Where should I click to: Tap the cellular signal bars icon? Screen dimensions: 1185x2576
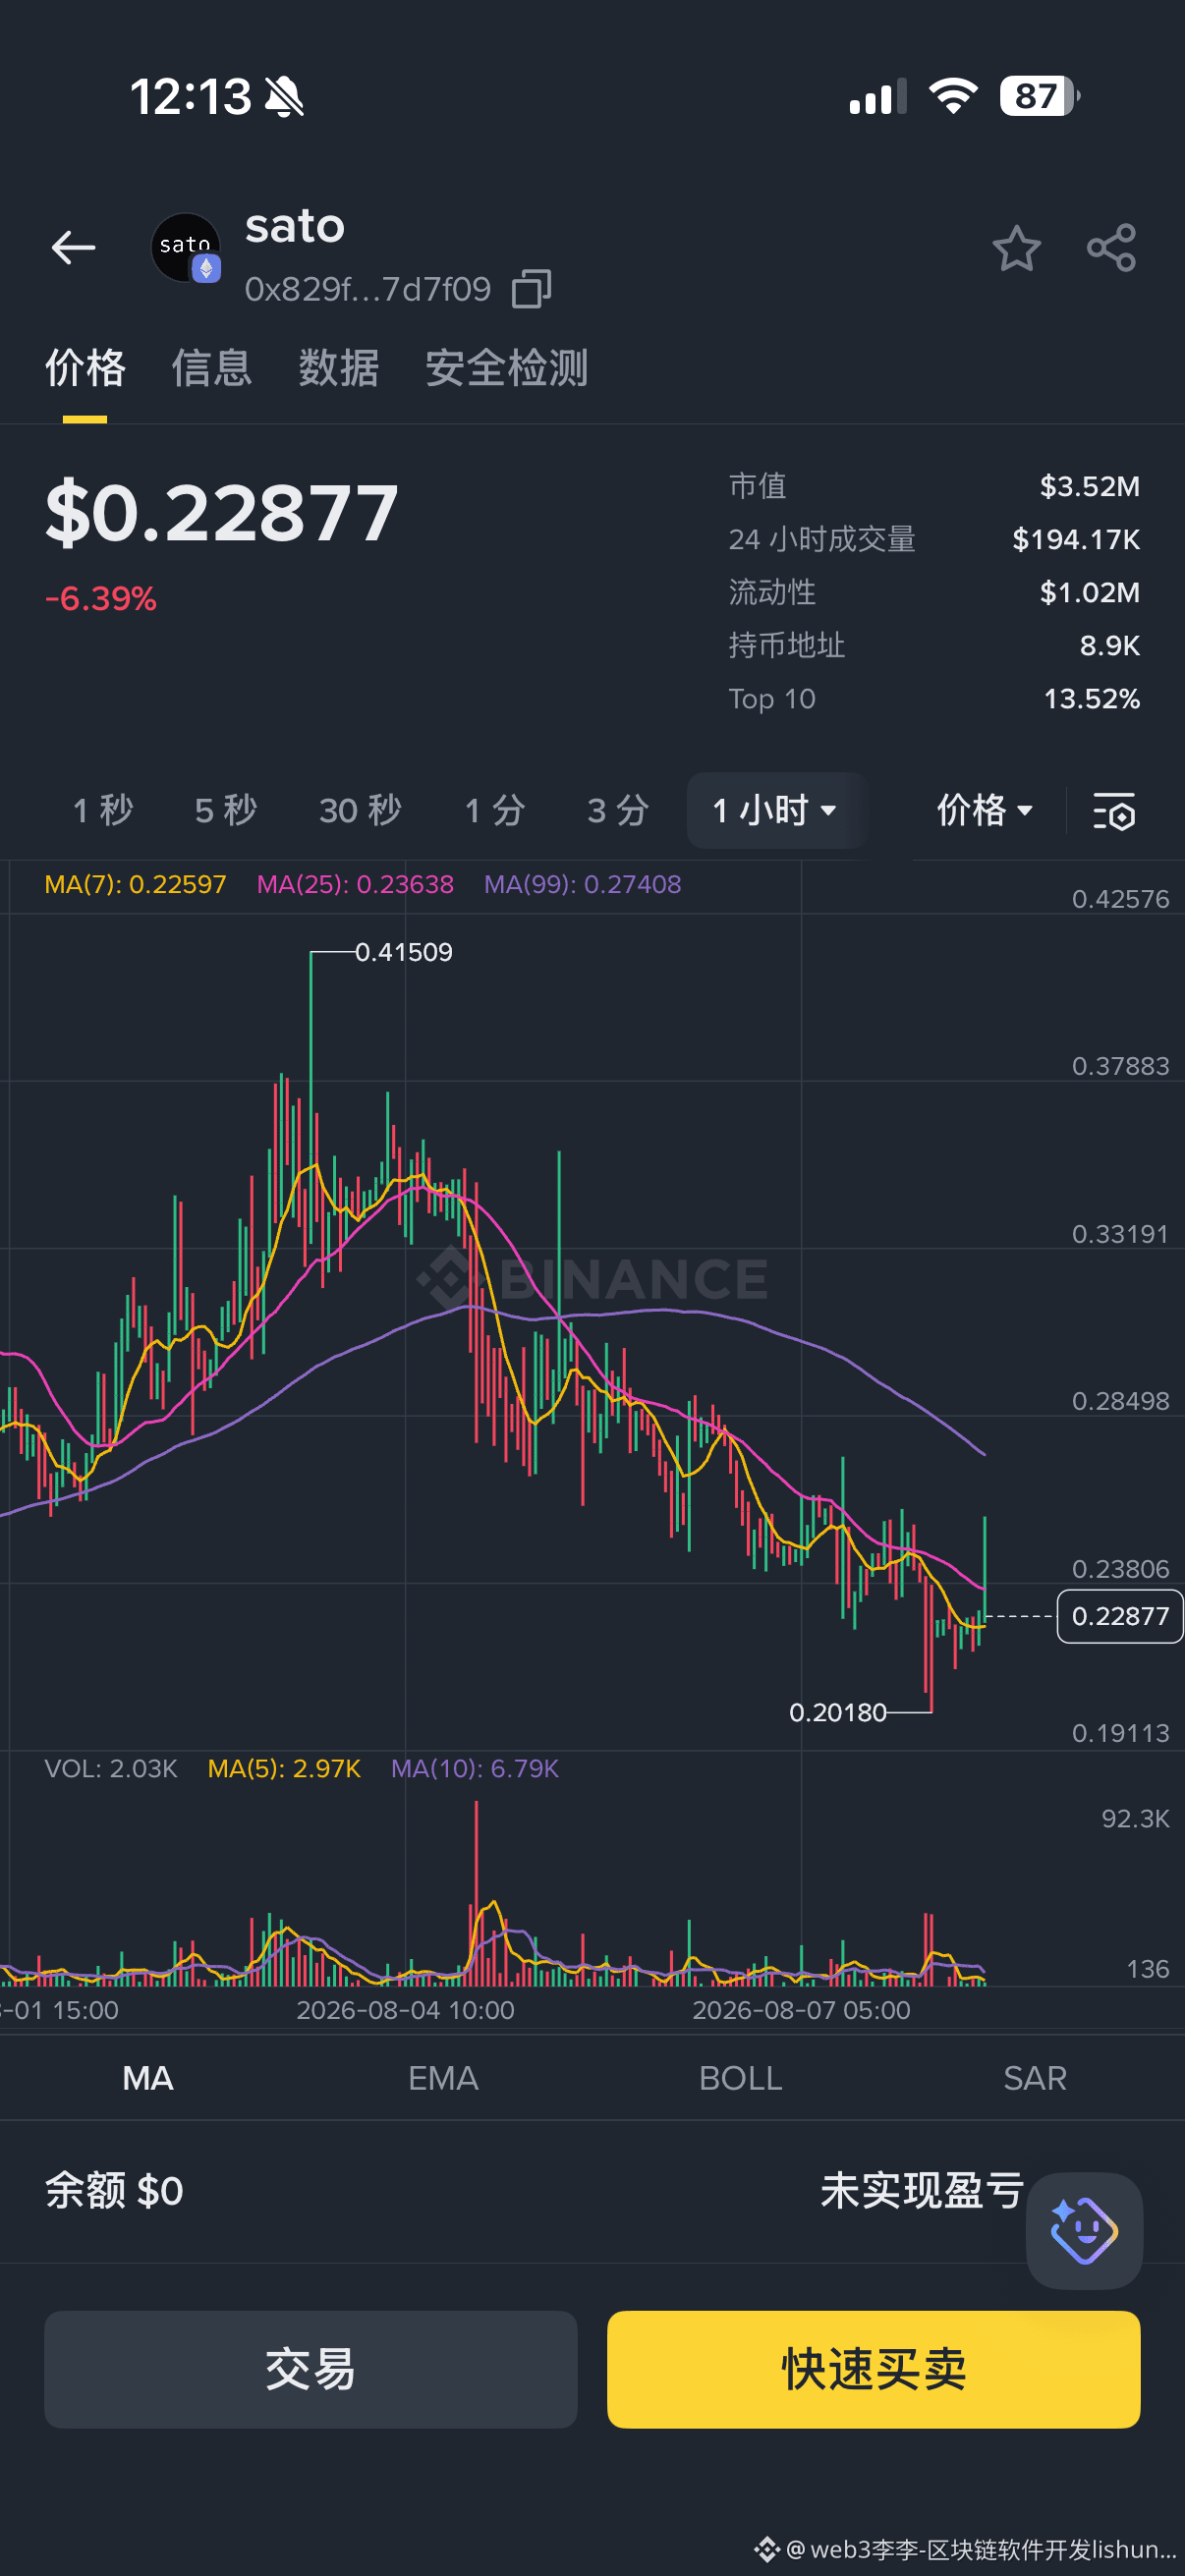pos(878,96)
